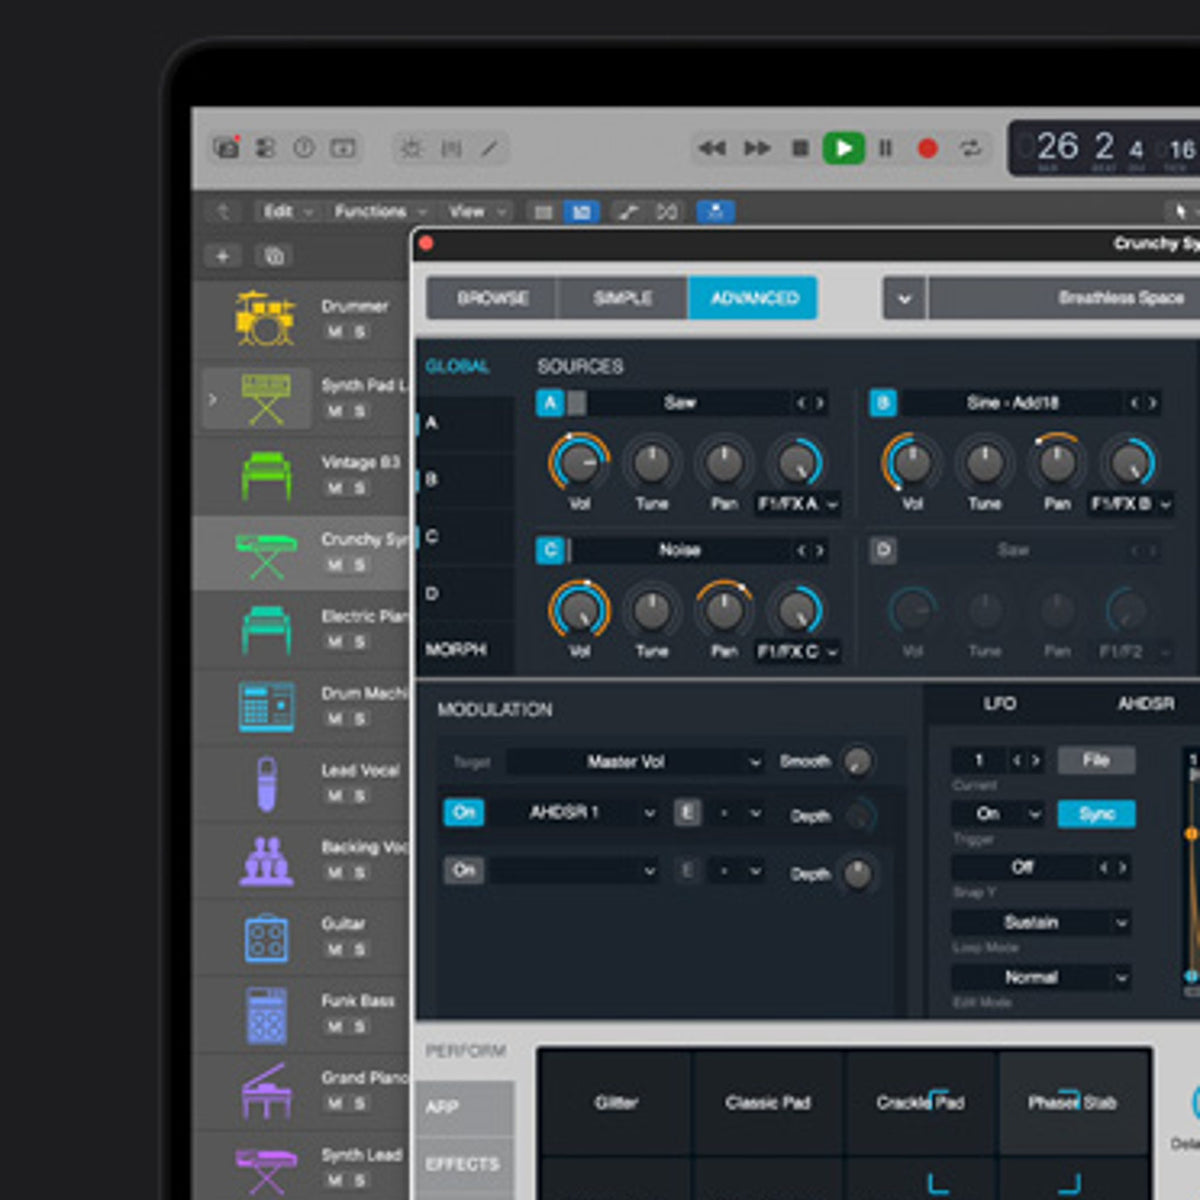Open the ARP perform tab
This screenshot has width=1200, height=1200.
[464, 1107]
